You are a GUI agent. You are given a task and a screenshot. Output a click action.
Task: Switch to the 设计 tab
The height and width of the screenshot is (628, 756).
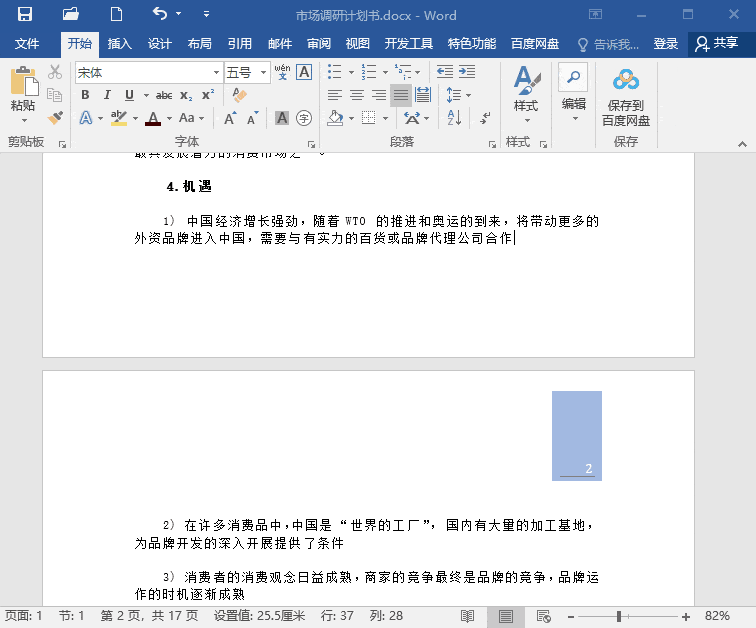point(159,44)
